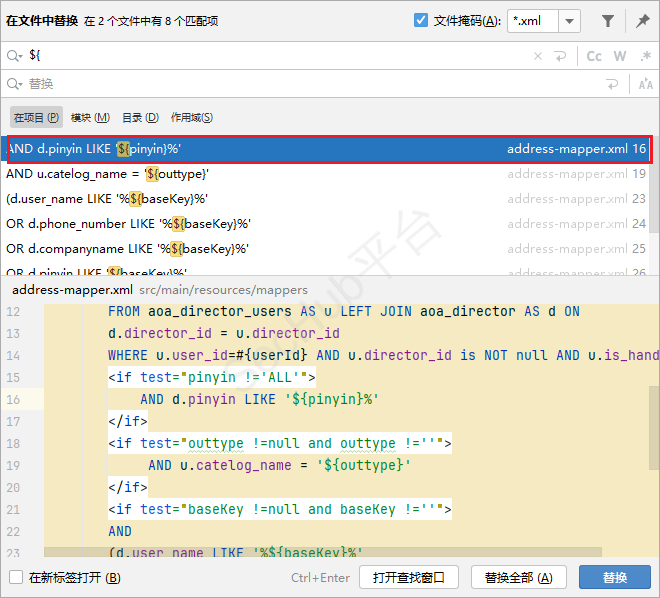Switch to 目录 scope tab
The height and width of the screenshot is (598, 660).
(140, 118)
